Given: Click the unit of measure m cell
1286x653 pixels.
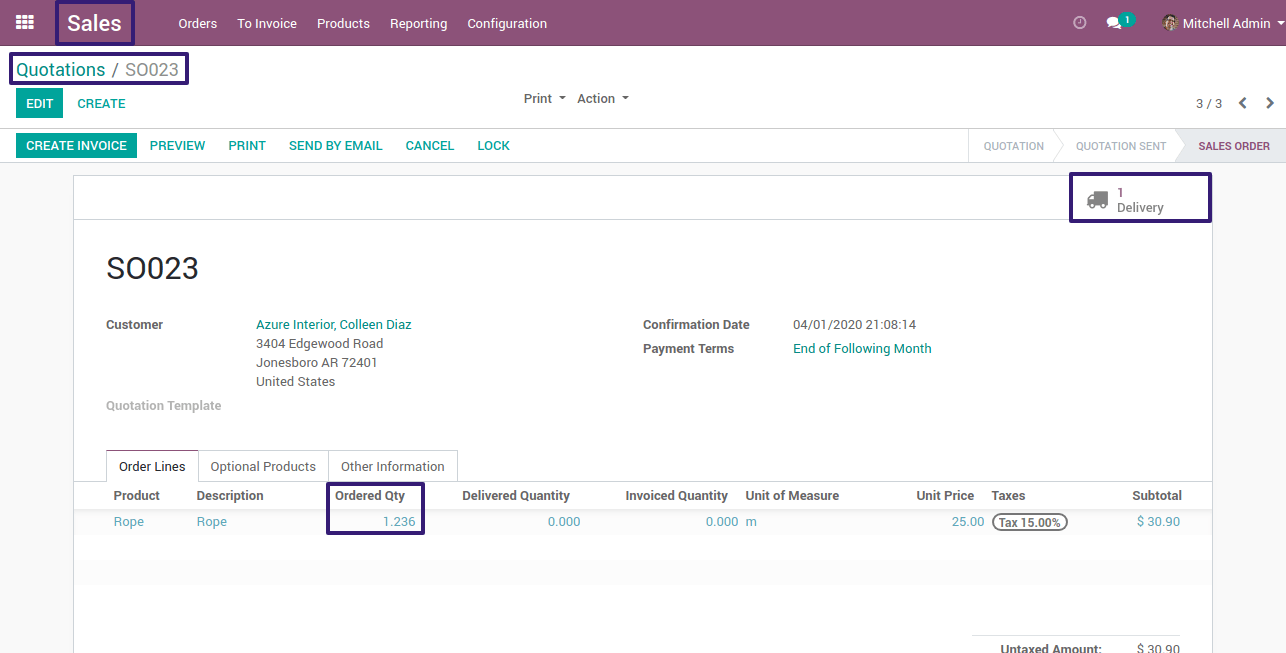Looking at the screenshot, I should [751, 522].
